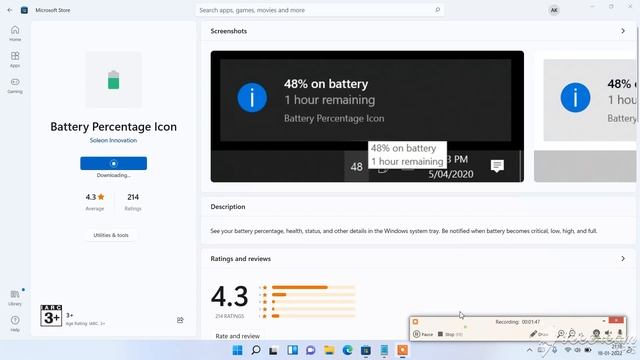Screen dimensions: 640x360
Task: Click the 4-star rating bar
Action: coord(313,295)
